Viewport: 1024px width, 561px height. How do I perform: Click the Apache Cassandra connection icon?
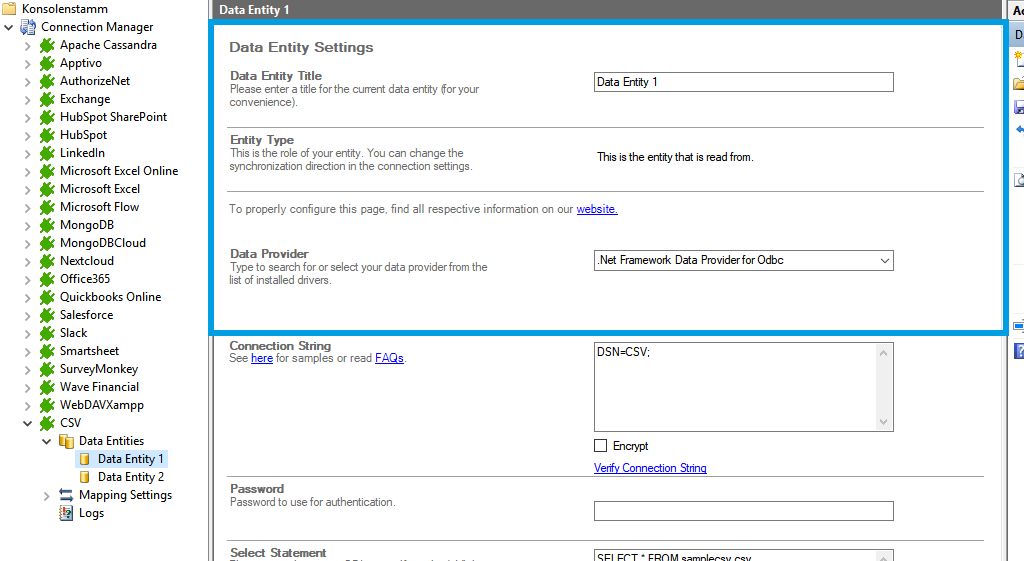[x=47, y=45]
